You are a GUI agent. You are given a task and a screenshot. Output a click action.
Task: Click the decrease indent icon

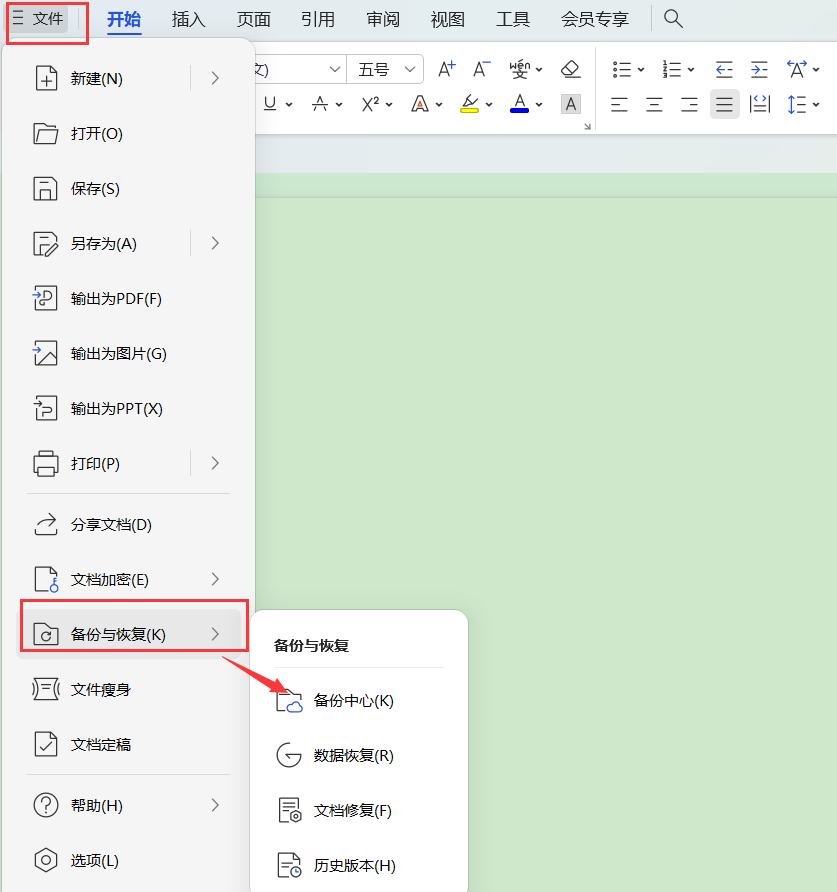pyautogui.click(x=724, y=69)
